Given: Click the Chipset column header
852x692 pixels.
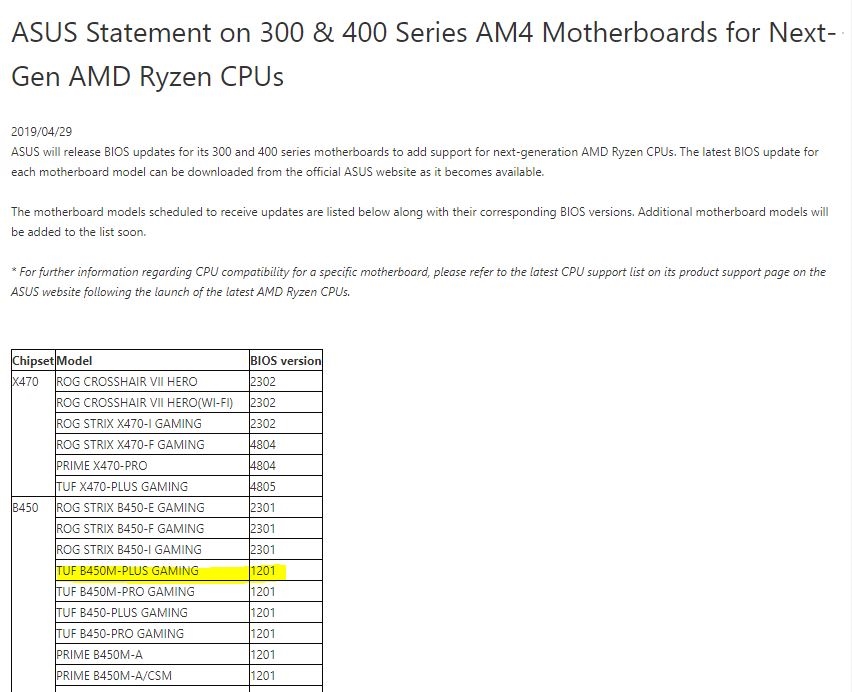Looking at the screenshot, I should (x=33, y=360).
